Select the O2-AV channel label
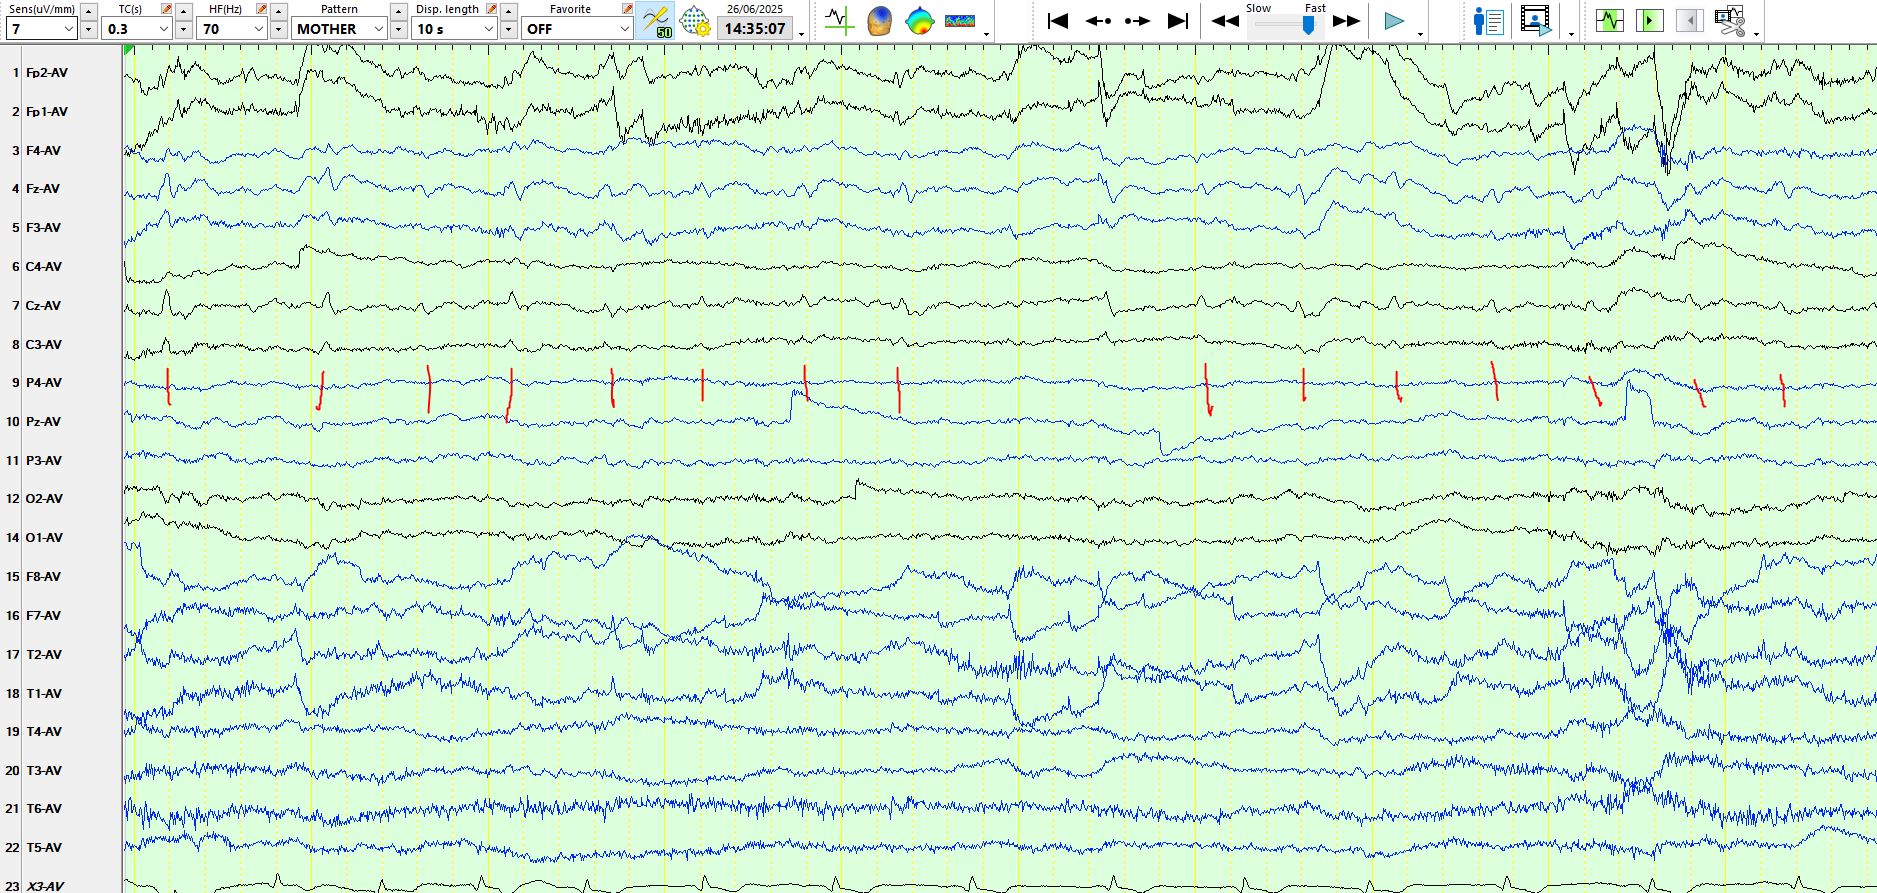The image size is (1877, 893). pos(45,499)
